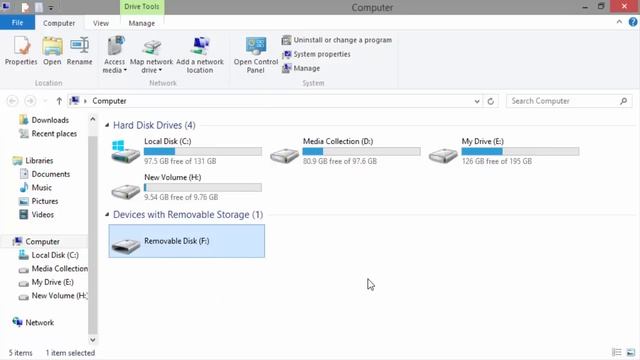Collapse the Hard Disk Drives group
The image size is (640, 360).
pyautogui.click(x=107, y=125)
